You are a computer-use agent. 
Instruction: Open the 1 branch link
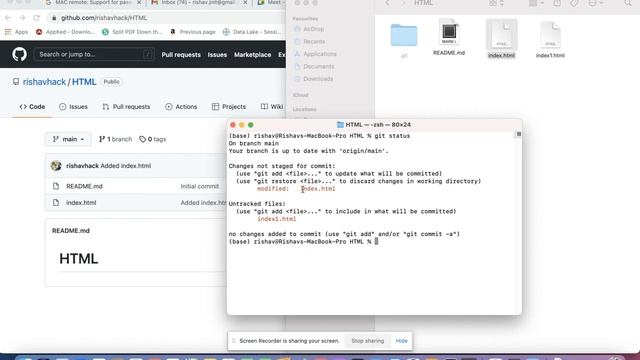pos(116,139)
